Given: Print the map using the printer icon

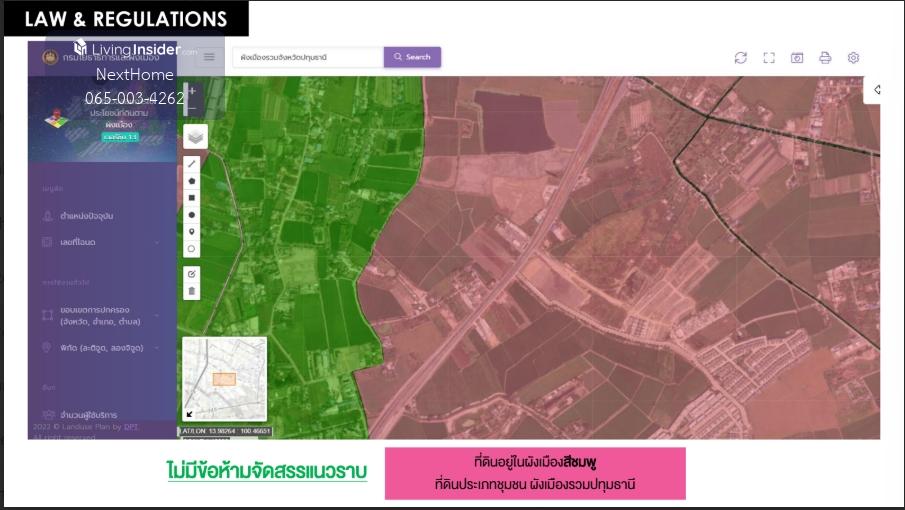Looking at the screenshot, I should tap(825, 58).
